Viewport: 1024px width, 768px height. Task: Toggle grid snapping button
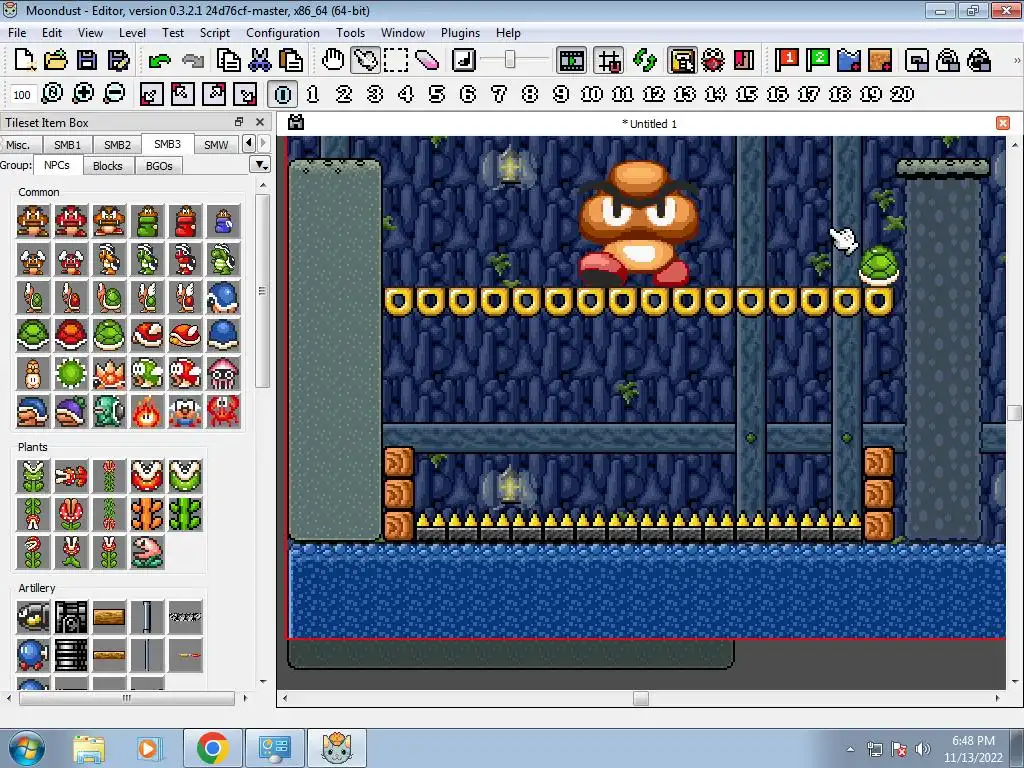[x=609, y=61]
